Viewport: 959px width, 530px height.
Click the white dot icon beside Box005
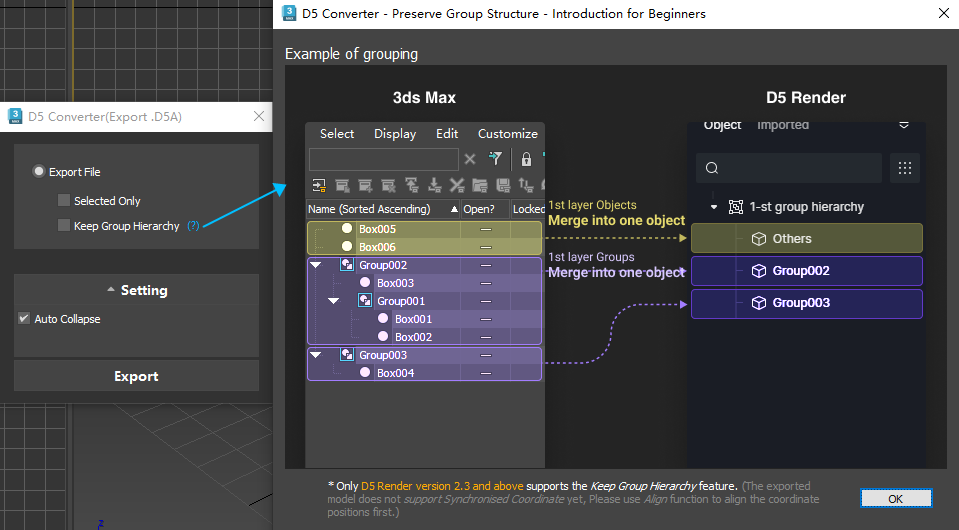[x=347, y=229]
